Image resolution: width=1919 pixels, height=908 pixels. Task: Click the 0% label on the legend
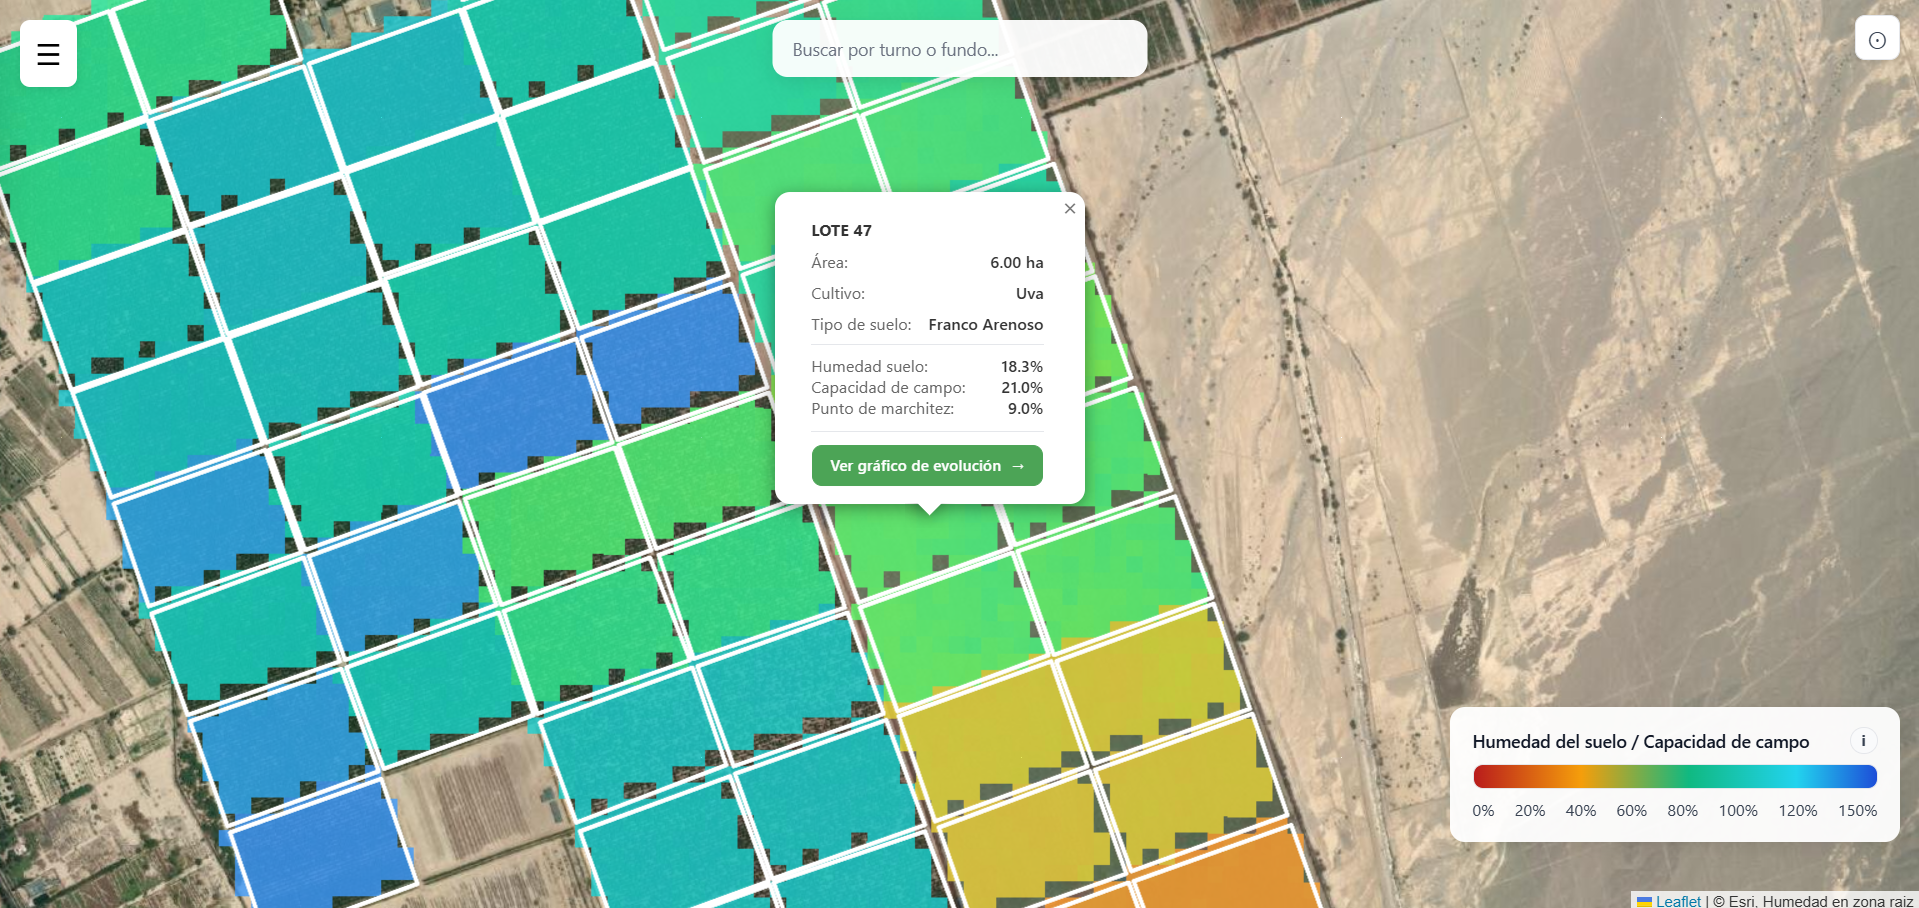[x=1482, y=811]
